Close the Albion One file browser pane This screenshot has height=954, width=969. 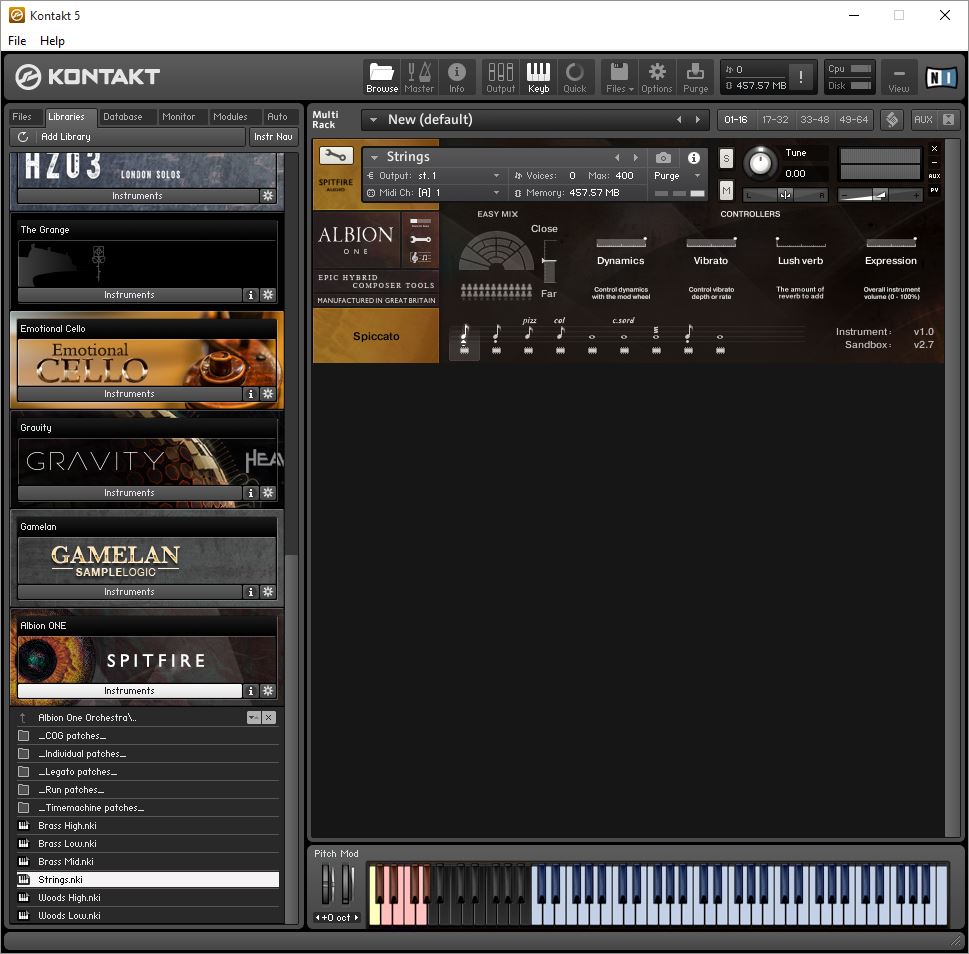click(268, 717)
